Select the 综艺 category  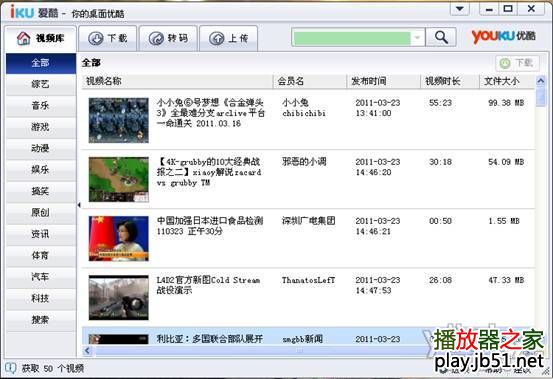(x=41, y=84)
